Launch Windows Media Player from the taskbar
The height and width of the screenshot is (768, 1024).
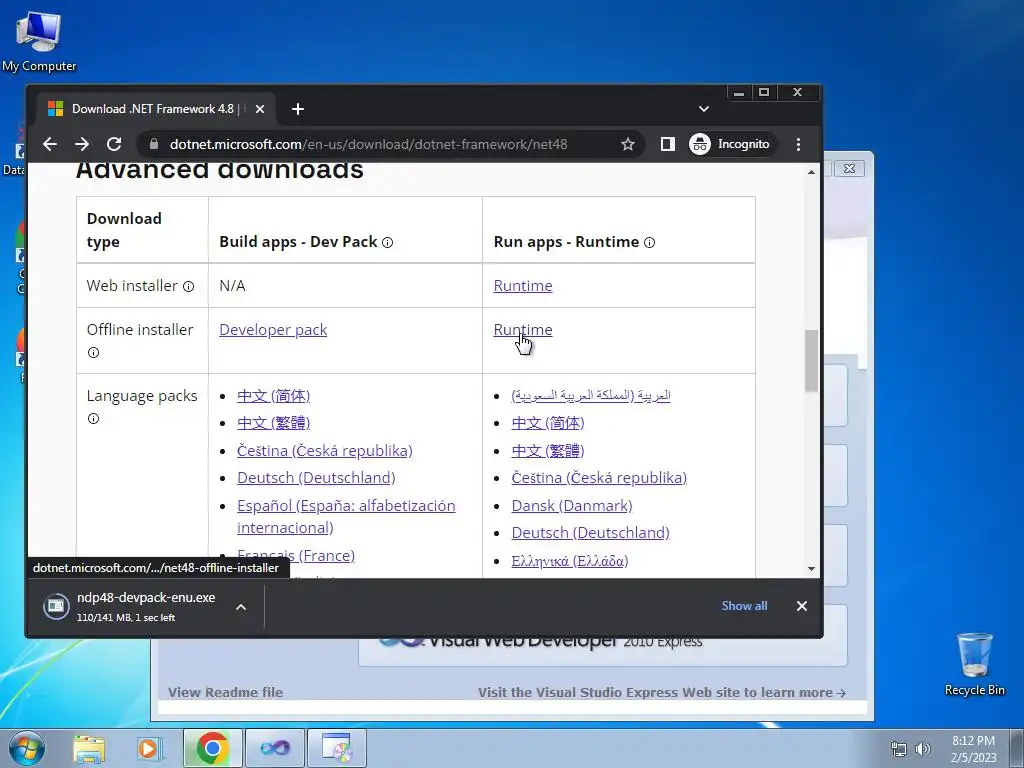[149, 748]
